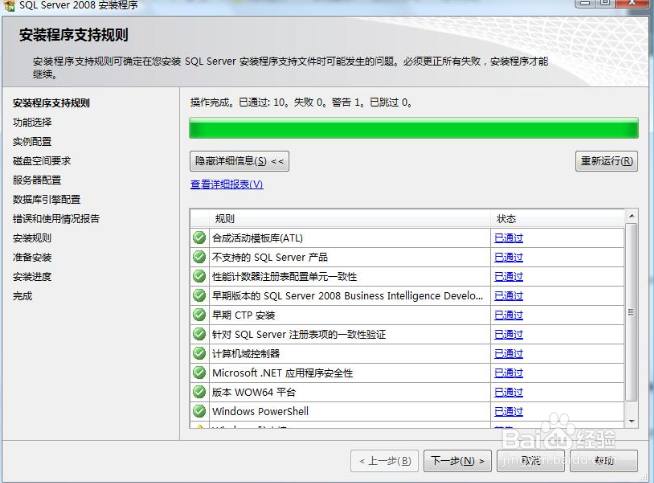Select the 早期版本的 SQL Server 2008 Business Intelligence rule text
Viewport: 654px width, 483px height.
point(347,296)
